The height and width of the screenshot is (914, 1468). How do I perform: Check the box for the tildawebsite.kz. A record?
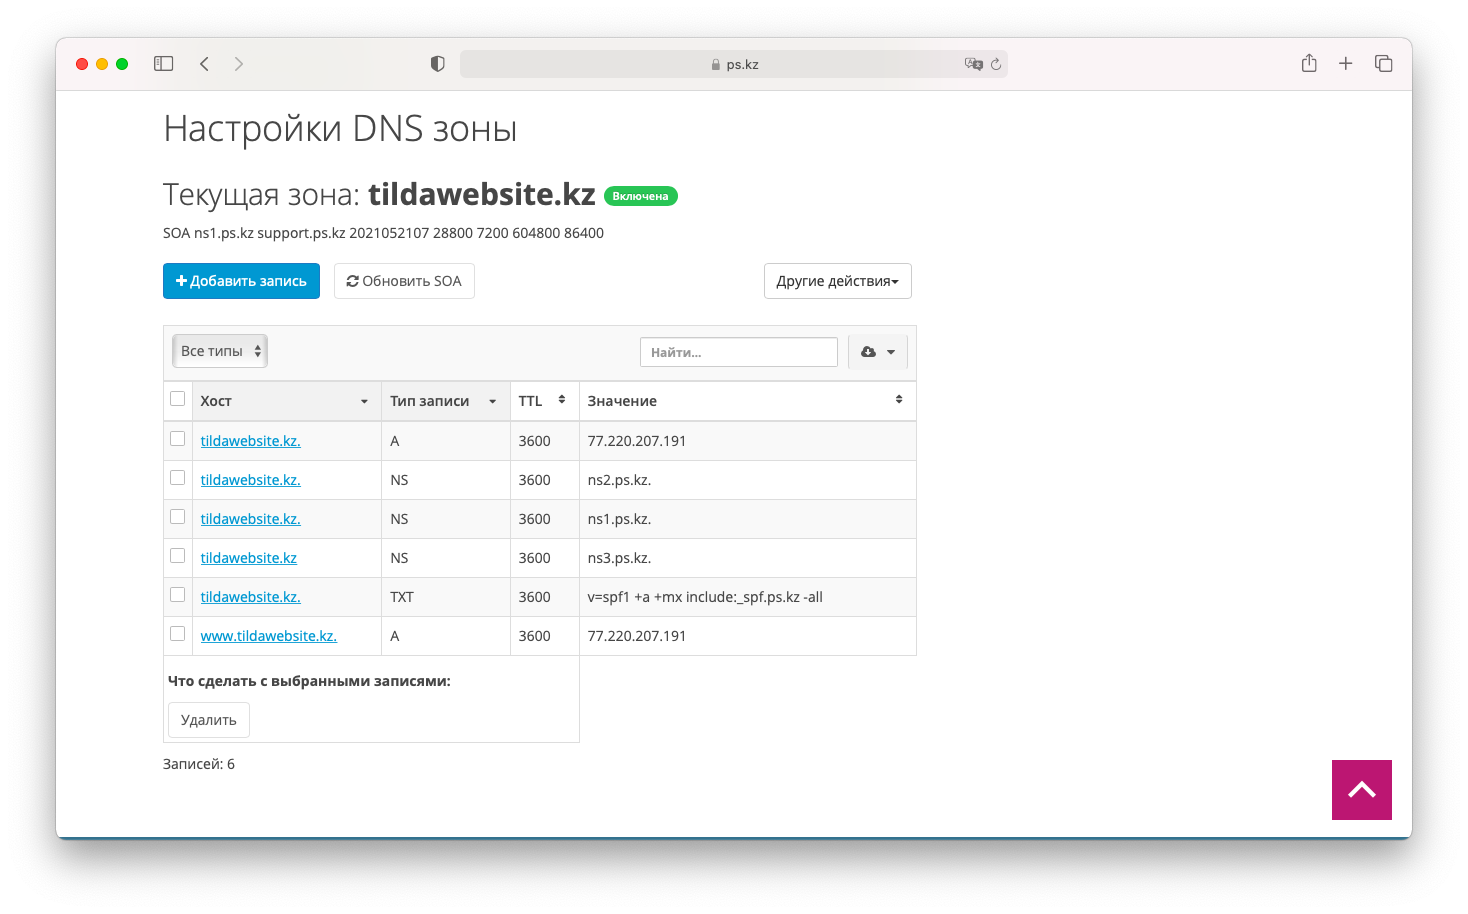[178, 439]
